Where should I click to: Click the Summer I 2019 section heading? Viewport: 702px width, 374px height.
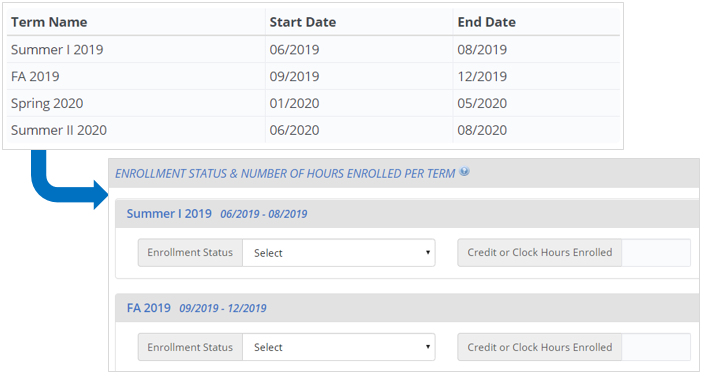tap(169, 214)
